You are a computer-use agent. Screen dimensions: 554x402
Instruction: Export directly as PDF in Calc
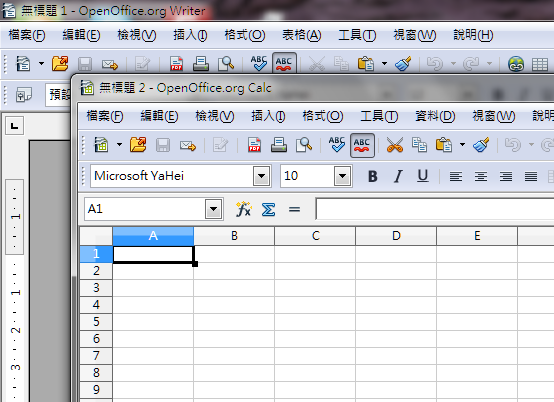click(254, 145)
